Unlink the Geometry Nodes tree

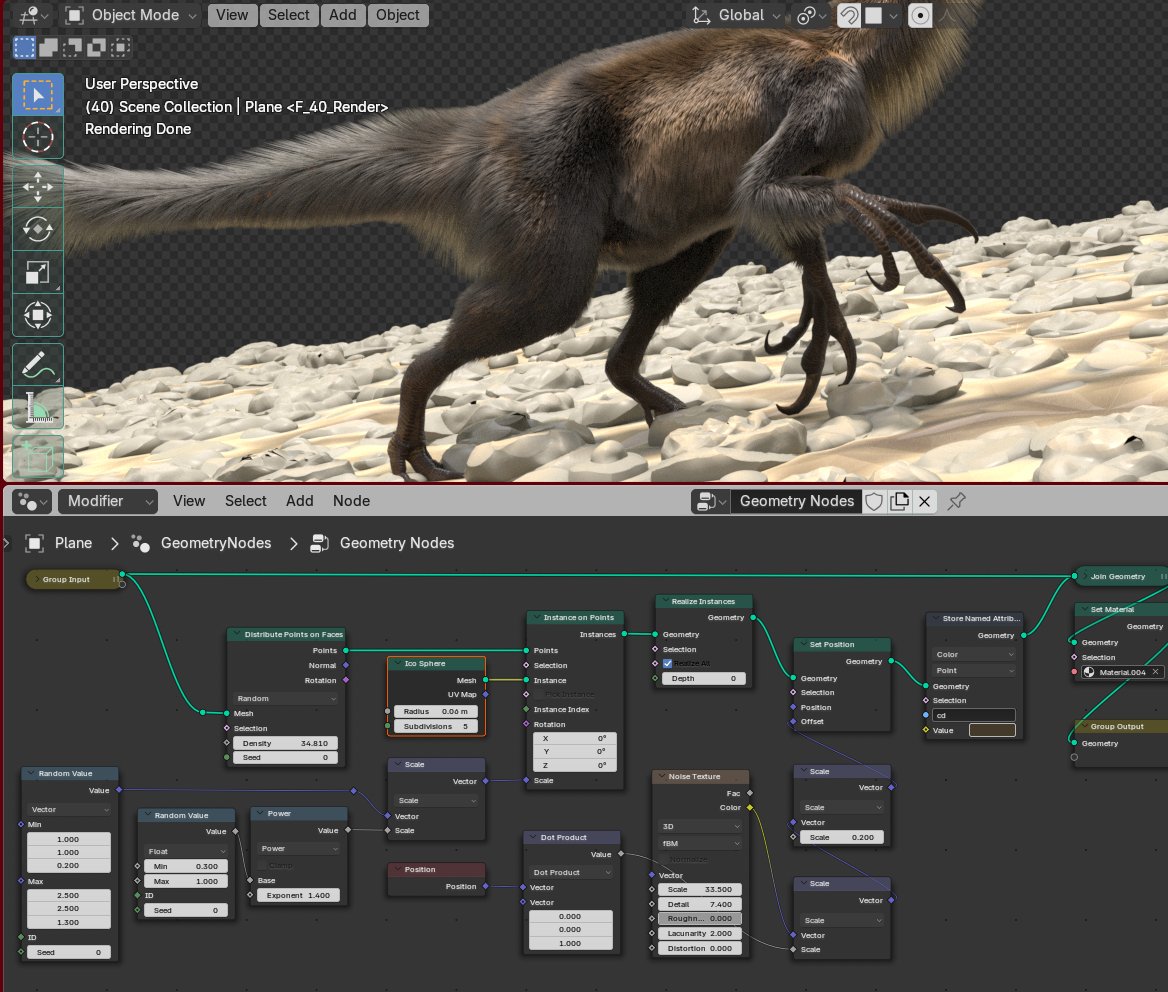pos(924,502)
